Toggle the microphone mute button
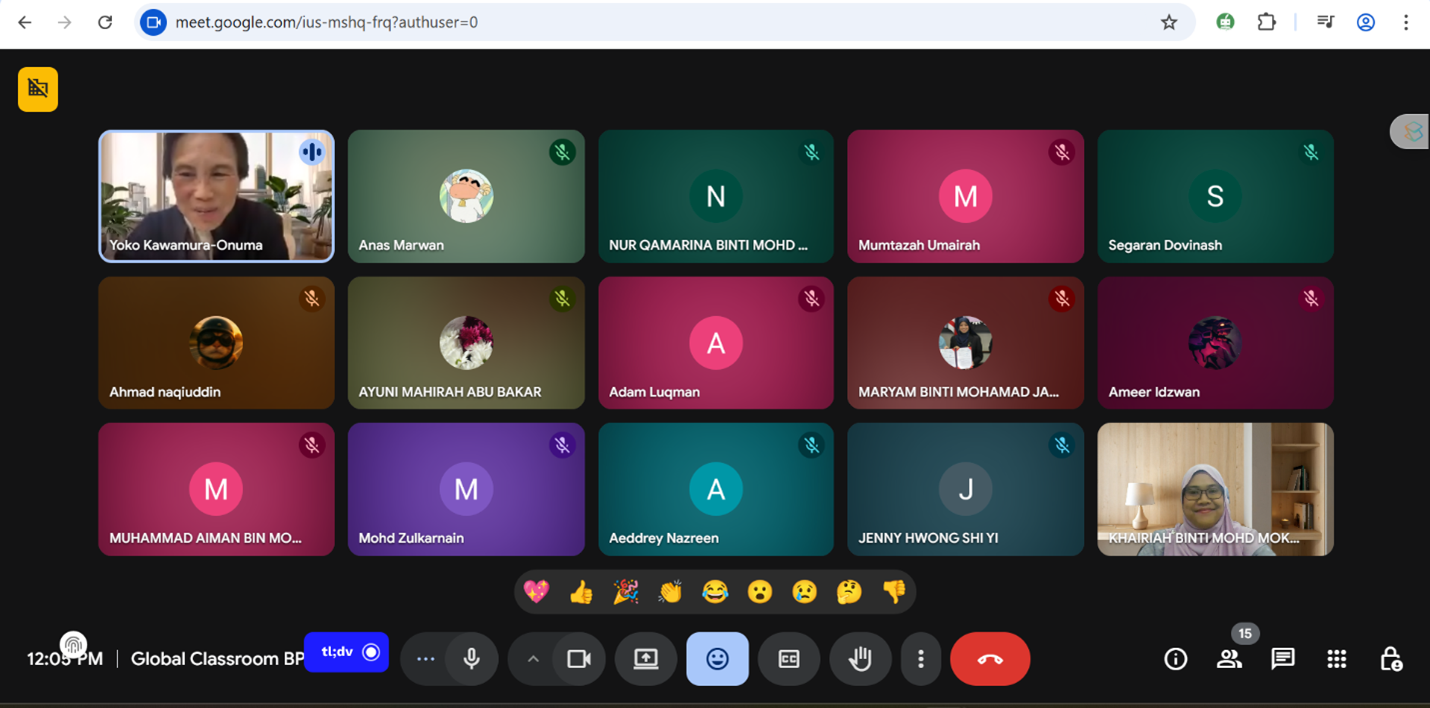The width and height of the screenshot is (1430, 708). 471,659
